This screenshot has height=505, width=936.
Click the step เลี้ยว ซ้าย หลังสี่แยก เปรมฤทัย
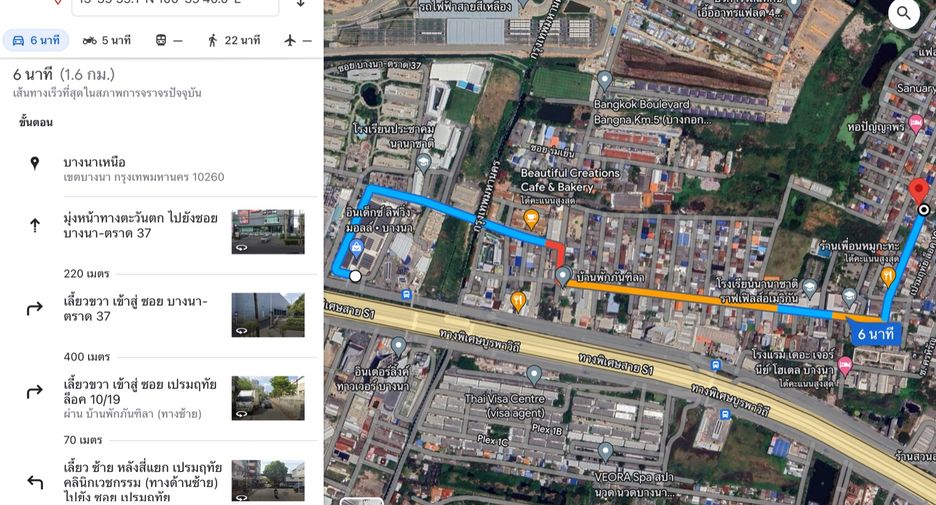[x=143, y=481]
